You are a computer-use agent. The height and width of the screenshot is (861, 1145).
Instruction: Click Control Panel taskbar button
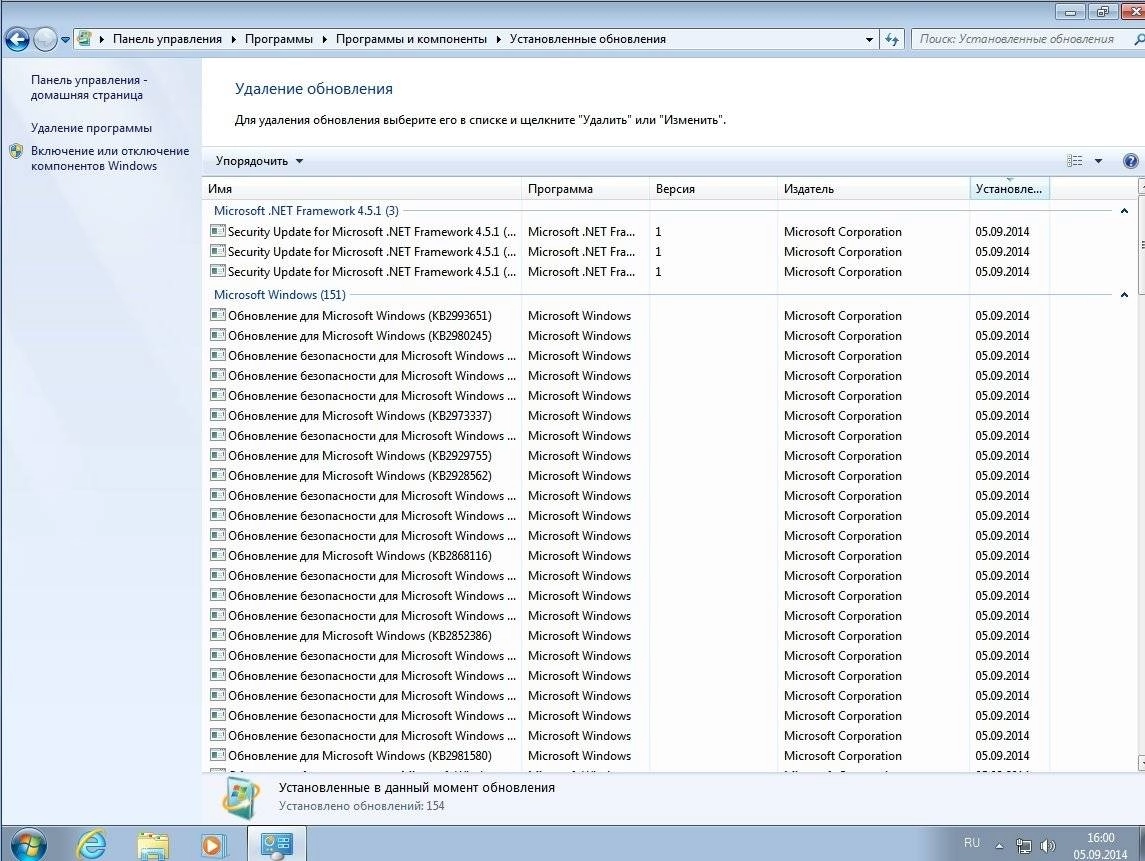coord(276,845)
